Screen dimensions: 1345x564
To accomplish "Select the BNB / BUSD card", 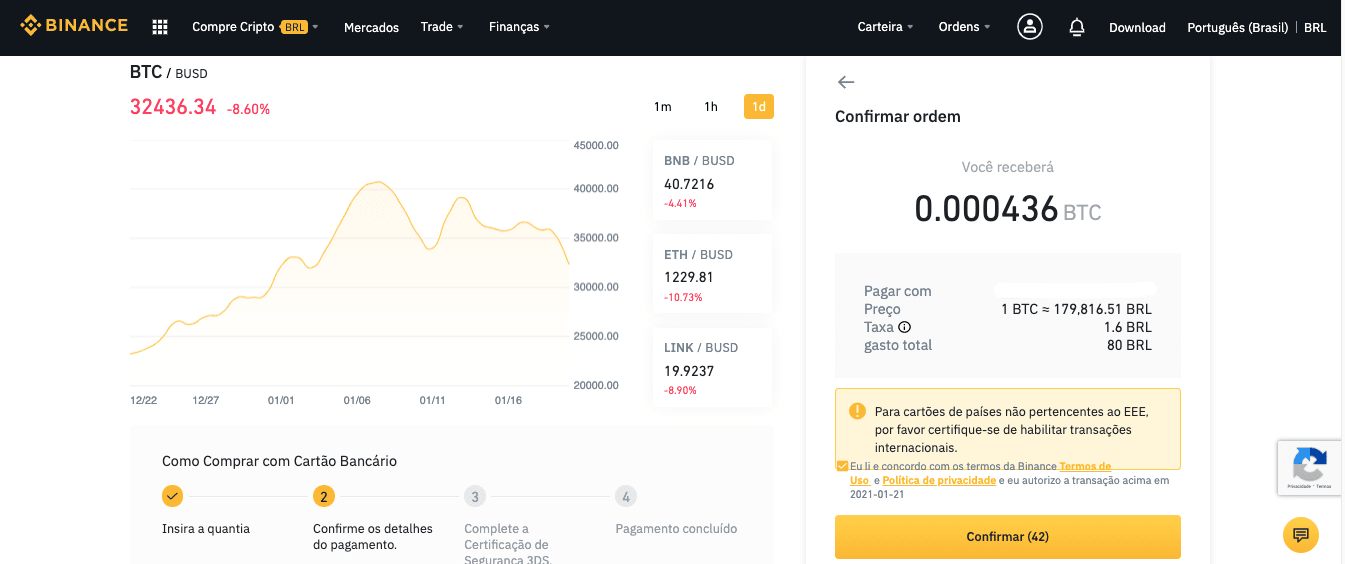I will (x=713, y=181).
